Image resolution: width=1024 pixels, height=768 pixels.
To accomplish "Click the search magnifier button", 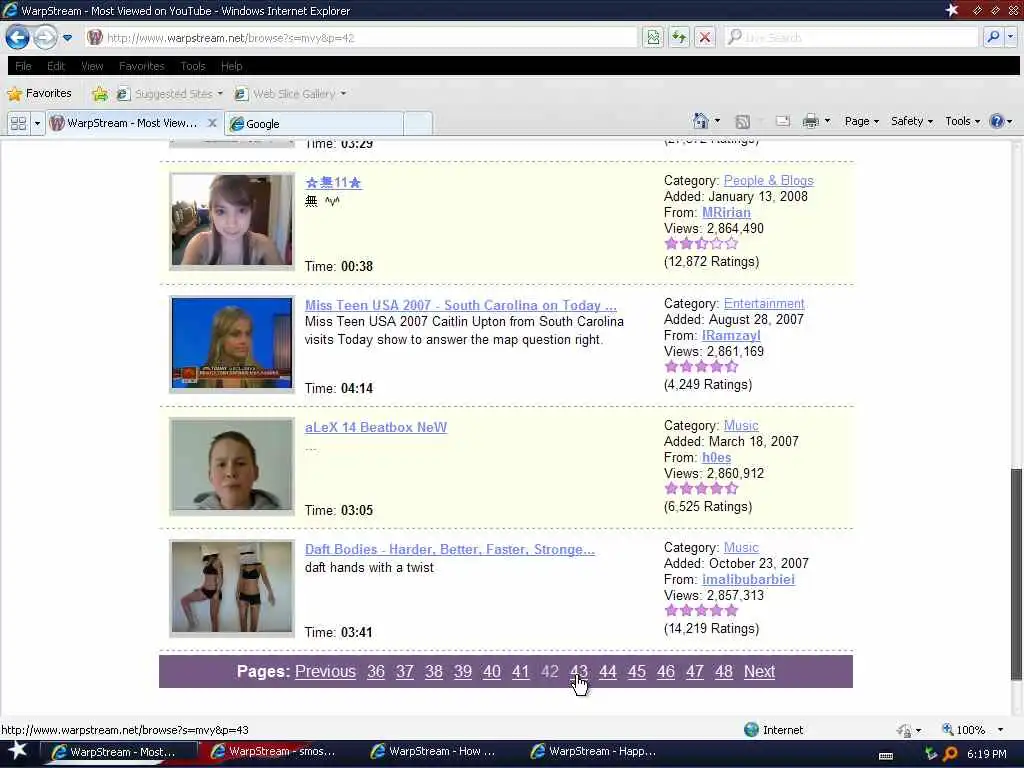I will [993, 37].
